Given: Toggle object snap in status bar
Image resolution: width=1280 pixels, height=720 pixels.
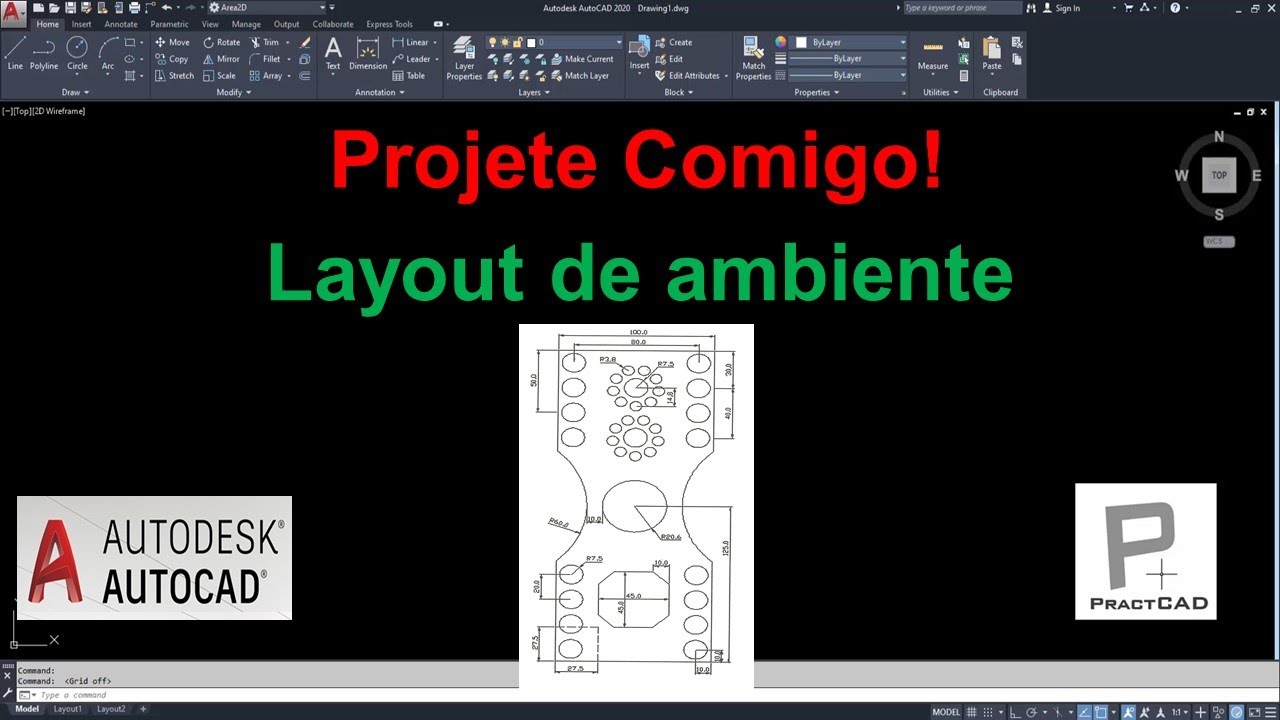Looking at the screenshot, I should [x=1100, y=712].
